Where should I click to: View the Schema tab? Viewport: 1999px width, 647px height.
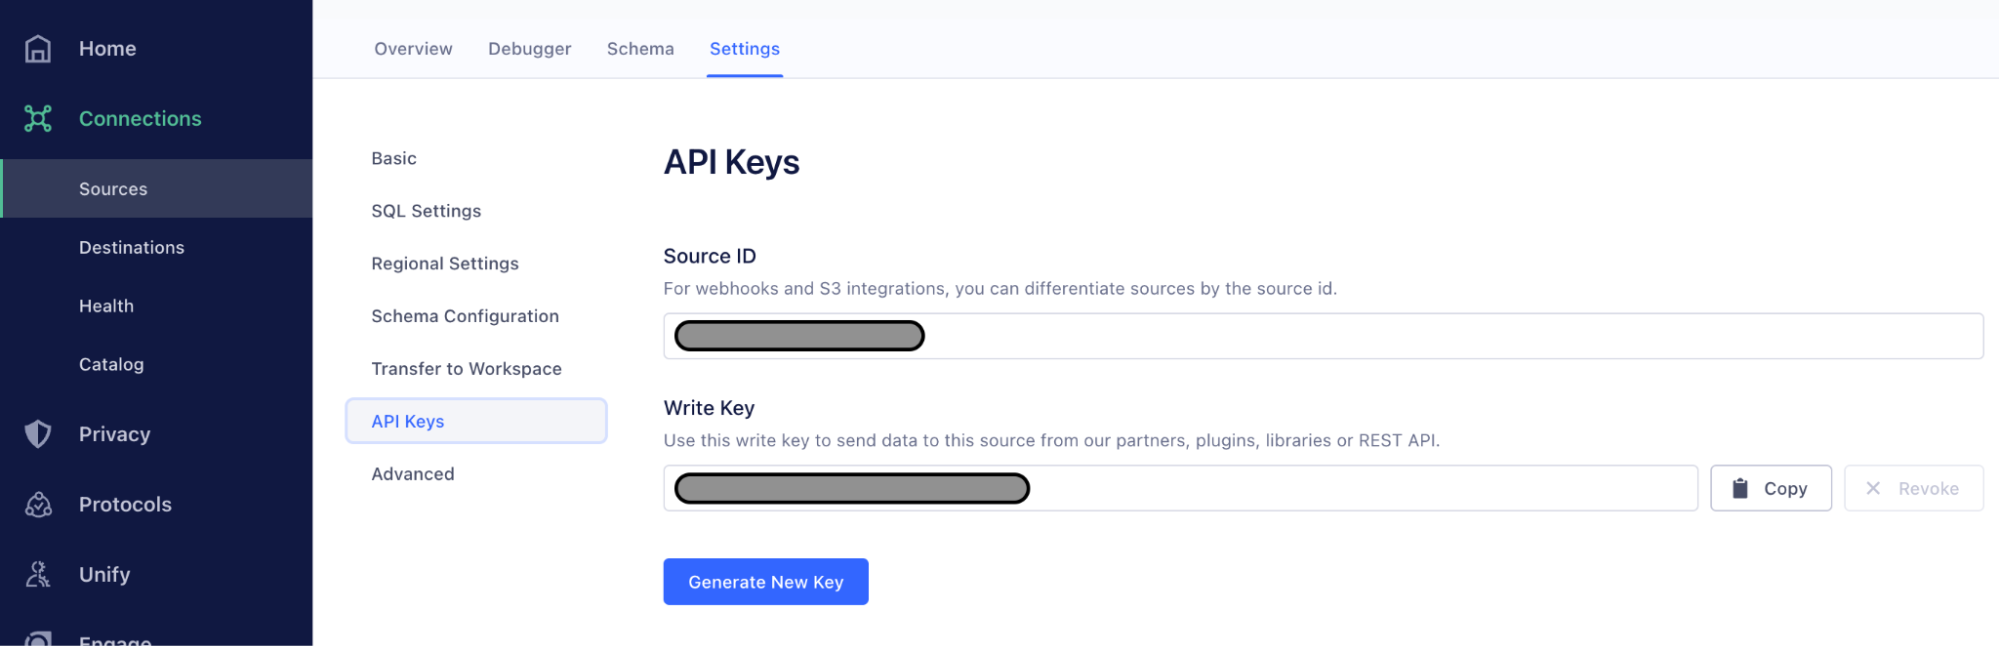click(x=639, y=48)
